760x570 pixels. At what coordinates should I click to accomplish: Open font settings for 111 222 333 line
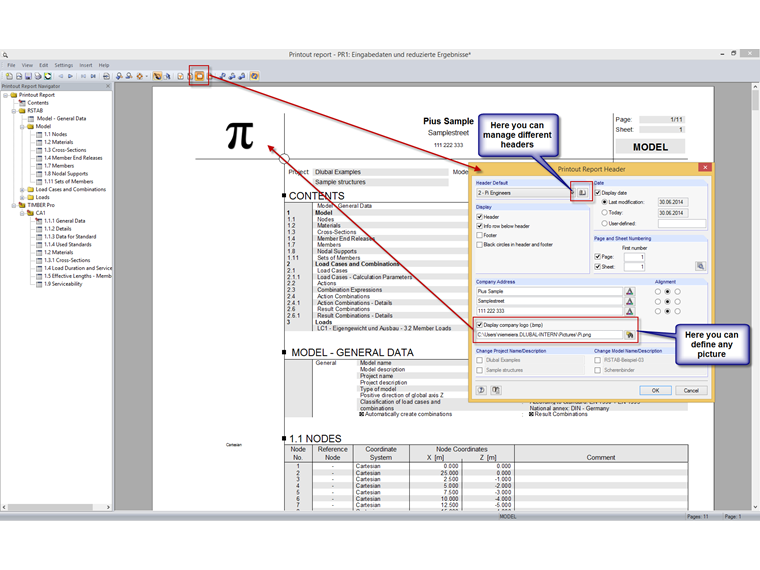coord(629,311)
